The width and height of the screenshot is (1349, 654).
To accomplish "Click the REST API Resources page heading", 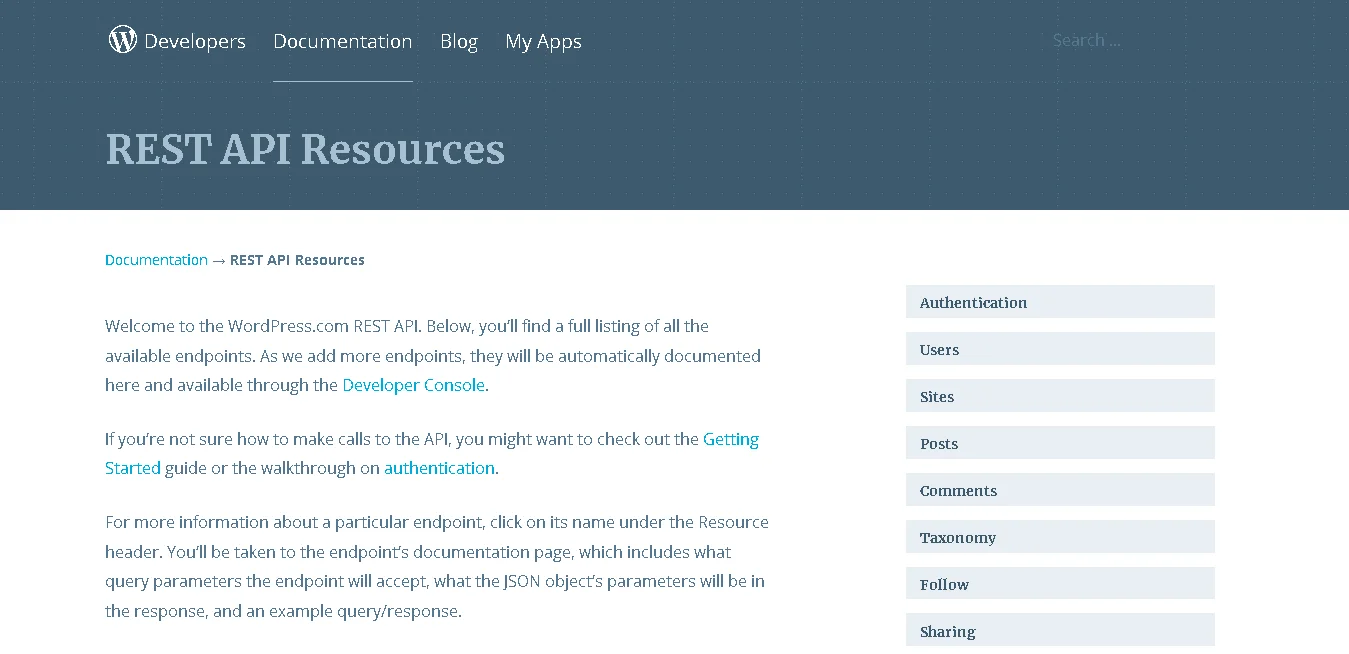I will [305, 149].
